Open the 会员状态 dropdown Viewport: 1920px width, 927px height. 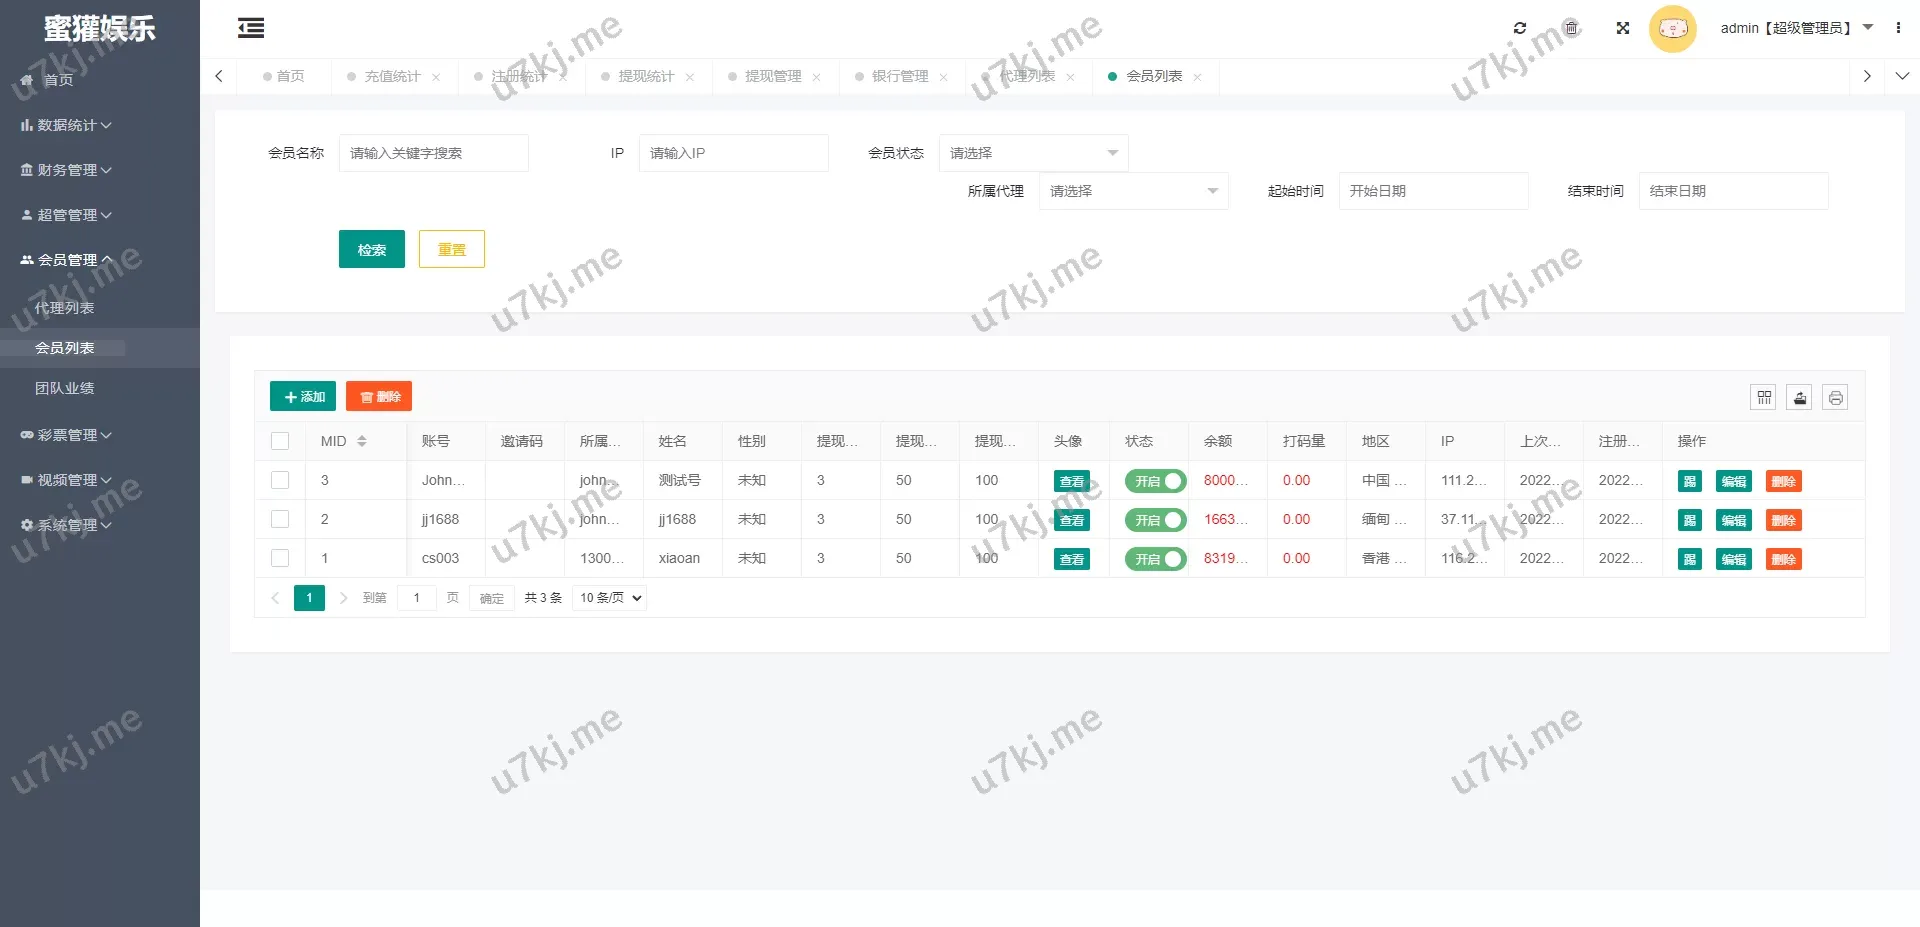coord(1033,153)
